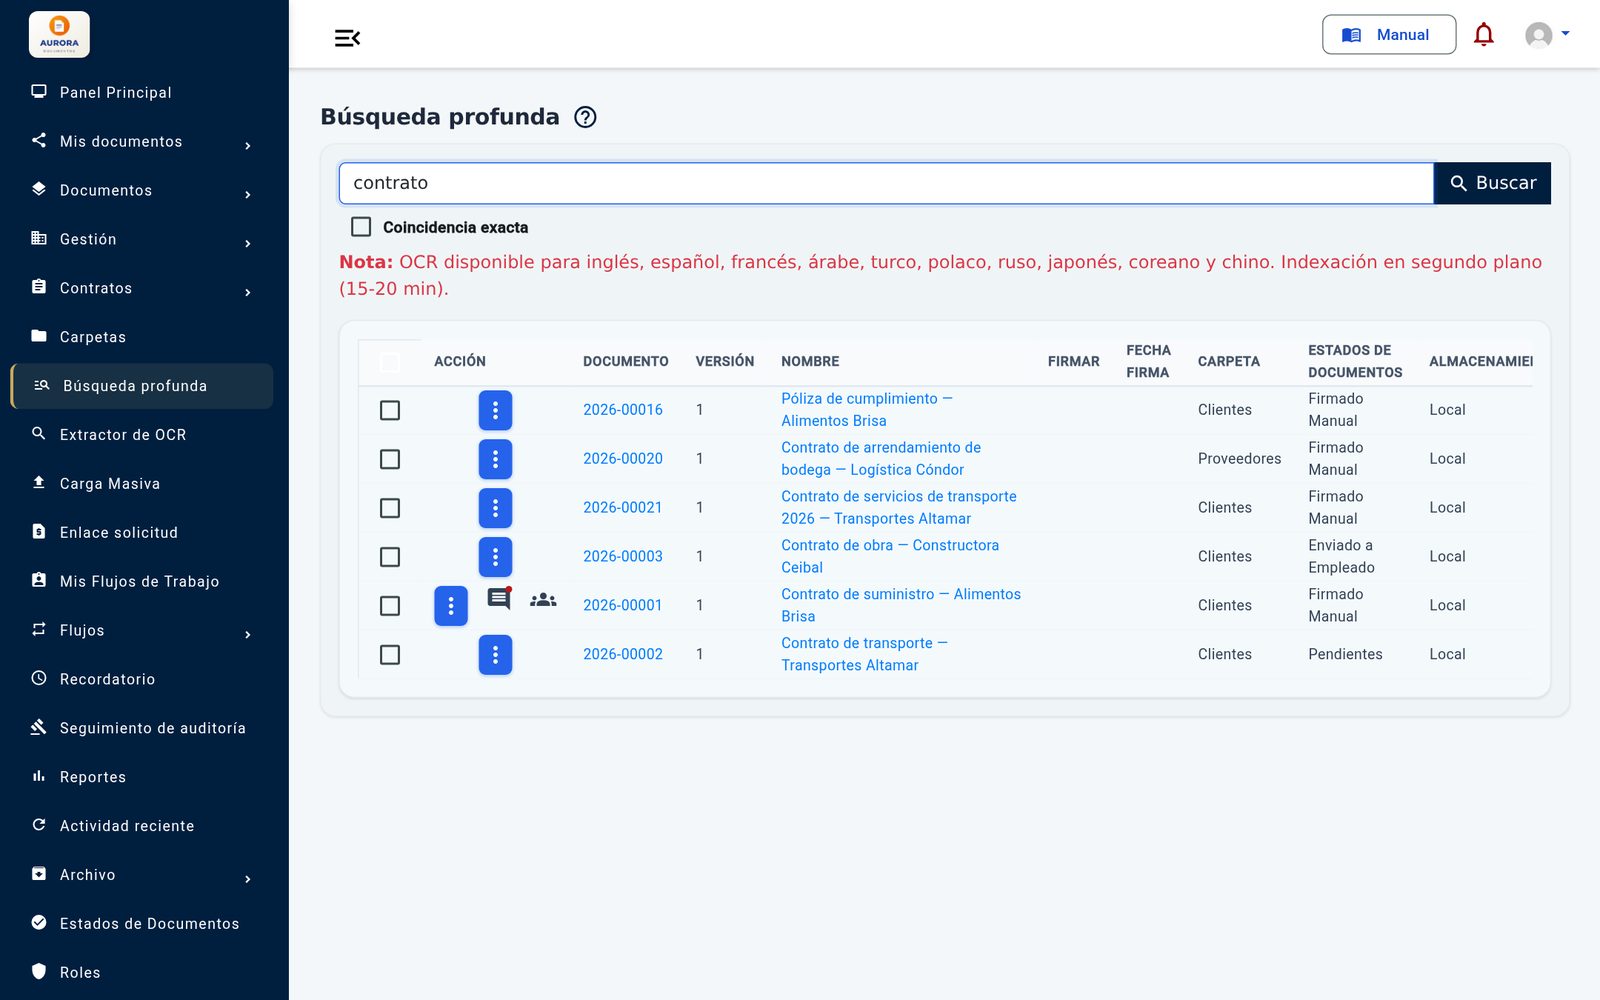Click the Recordatorio clock icon

pyautogui.click(x=39, y=678)
